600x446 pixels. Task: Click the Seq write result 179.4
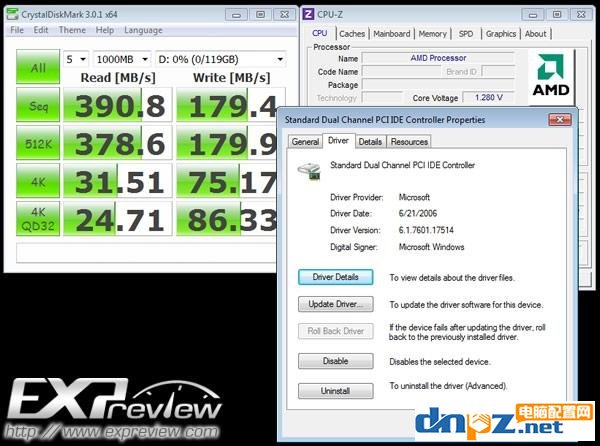[x=227, y=105]
